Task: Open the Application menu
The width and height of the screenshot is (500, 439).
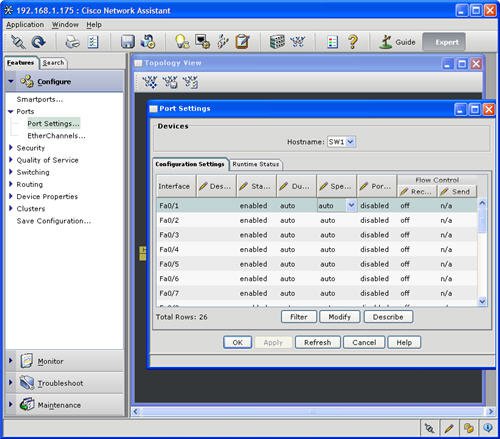Action: [25, 25]
